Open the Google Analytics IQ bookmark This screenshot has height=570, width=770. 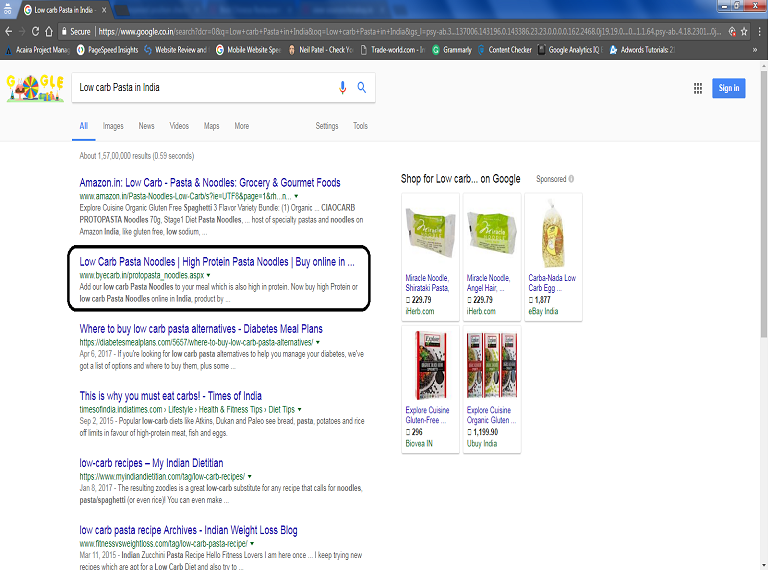tap(570, 50)
